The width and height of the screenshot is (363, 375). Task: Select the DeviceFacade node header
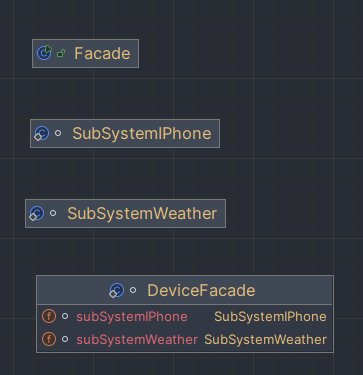(x=185, y=290)
